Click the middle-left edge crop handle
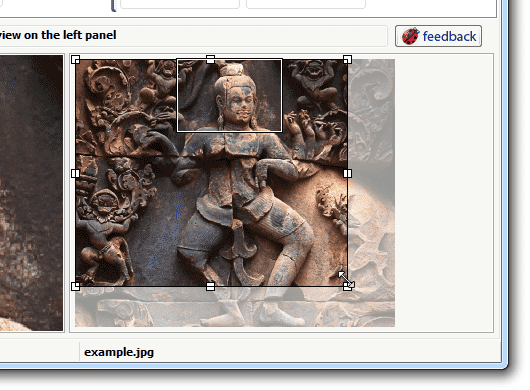This screenshot has height=390, width=530. [76, 173]
